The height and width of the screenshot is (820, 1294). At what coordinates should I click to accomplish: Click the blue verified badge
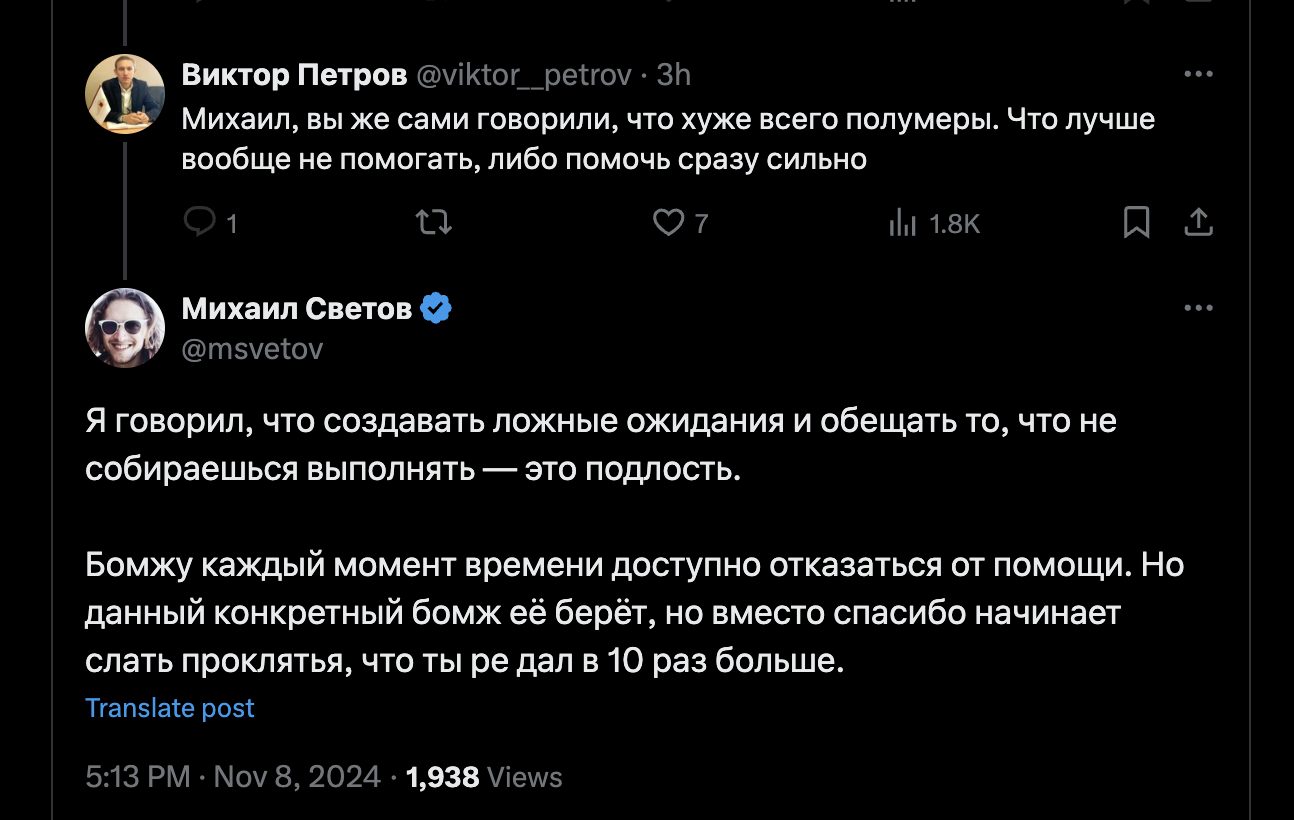point(435,309)
